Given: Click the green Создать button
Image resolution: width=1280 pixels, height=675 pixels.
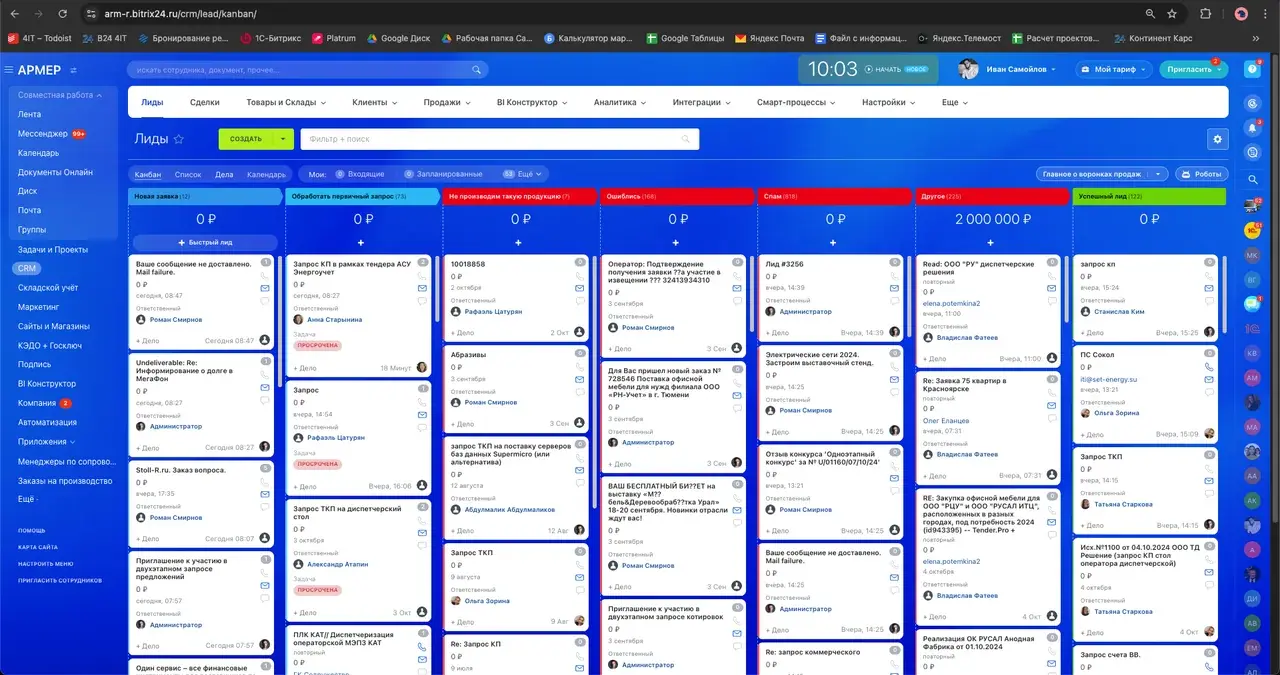Looking at the screenshot, I should click(247, 139).
